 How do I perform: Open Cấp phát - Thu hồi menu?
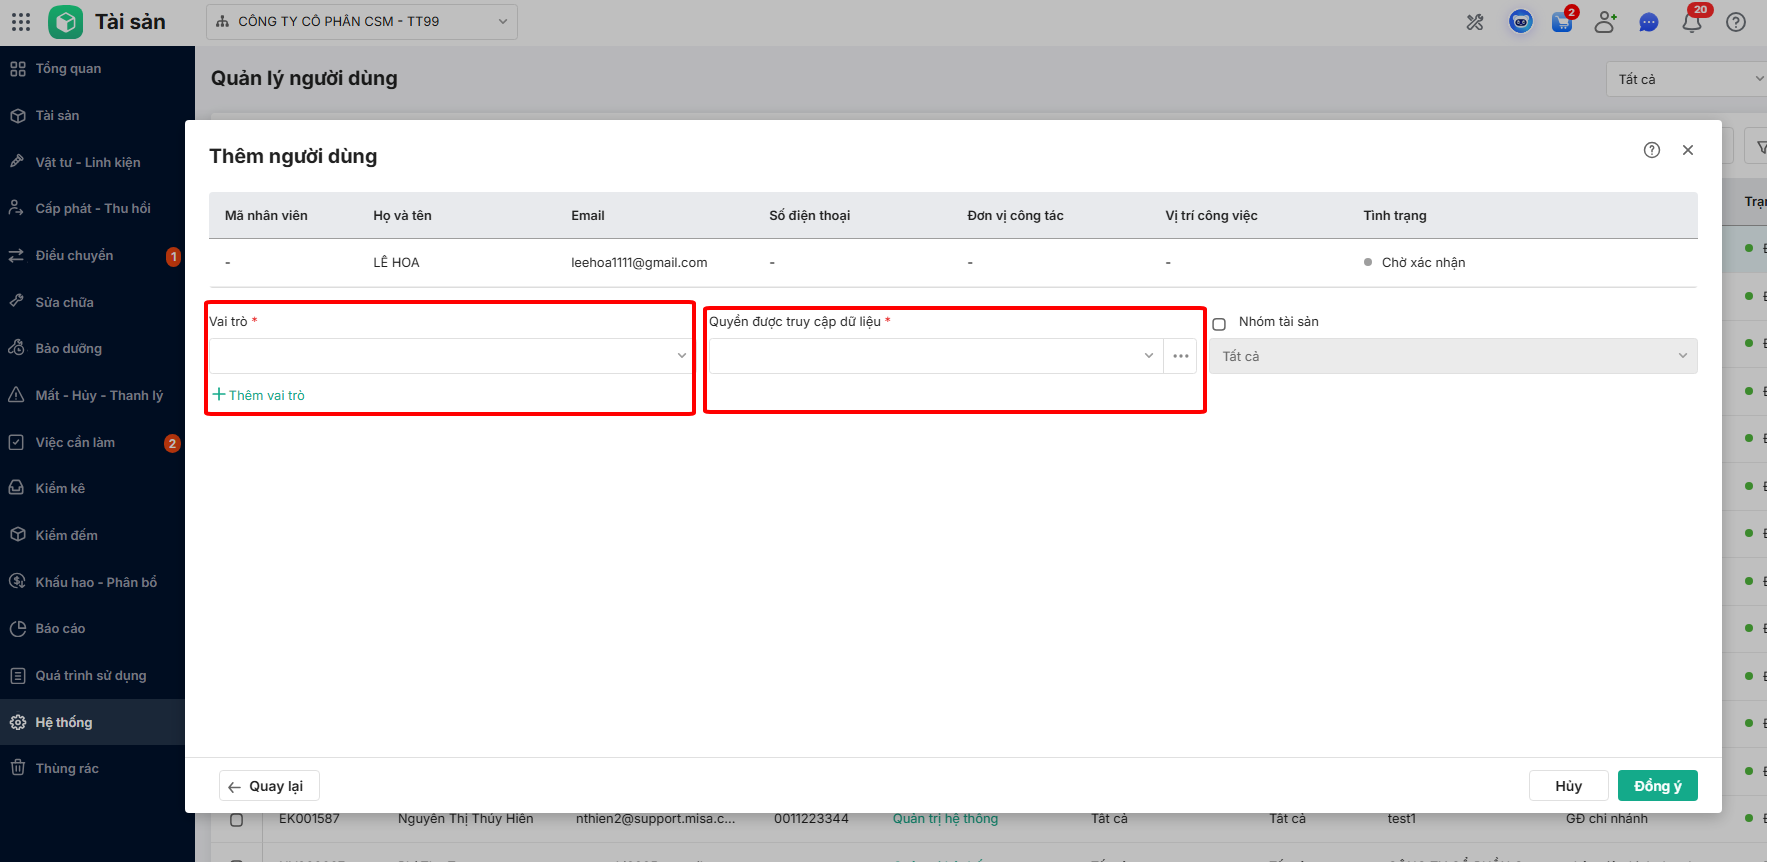[92, 208]
